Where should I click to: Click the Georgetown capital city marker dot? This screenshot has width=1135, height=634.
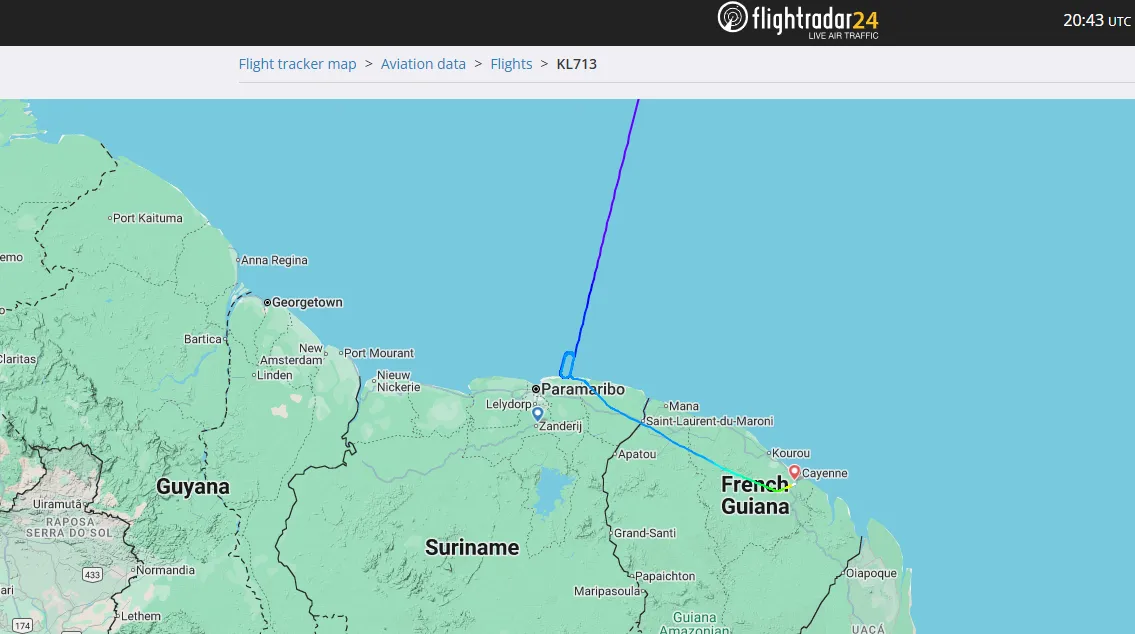(x=267, y=302)
